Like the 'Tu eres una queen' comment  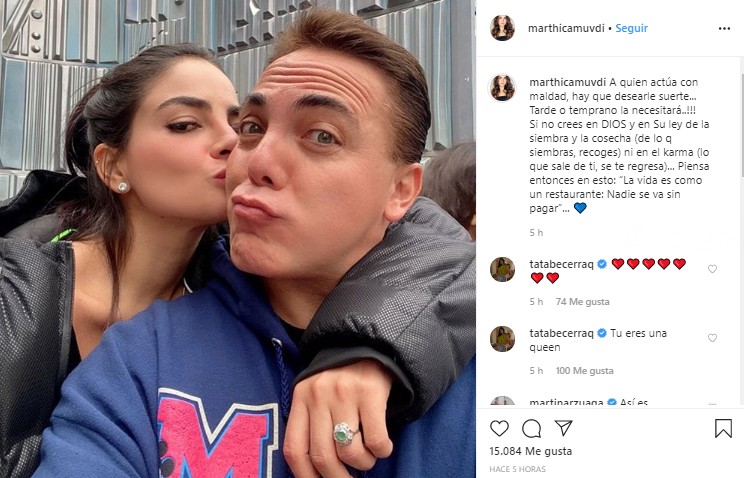point(712,337)
